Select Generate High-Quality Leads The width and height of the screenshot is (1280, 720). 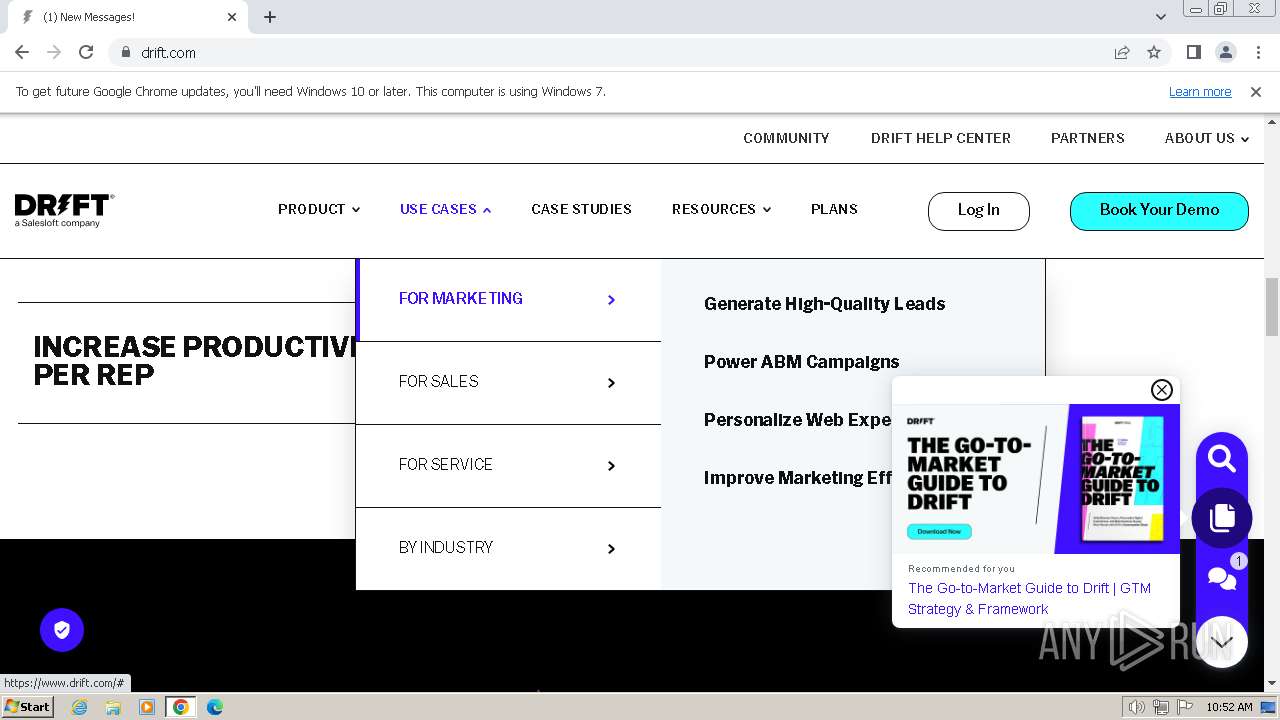[824, 304]
